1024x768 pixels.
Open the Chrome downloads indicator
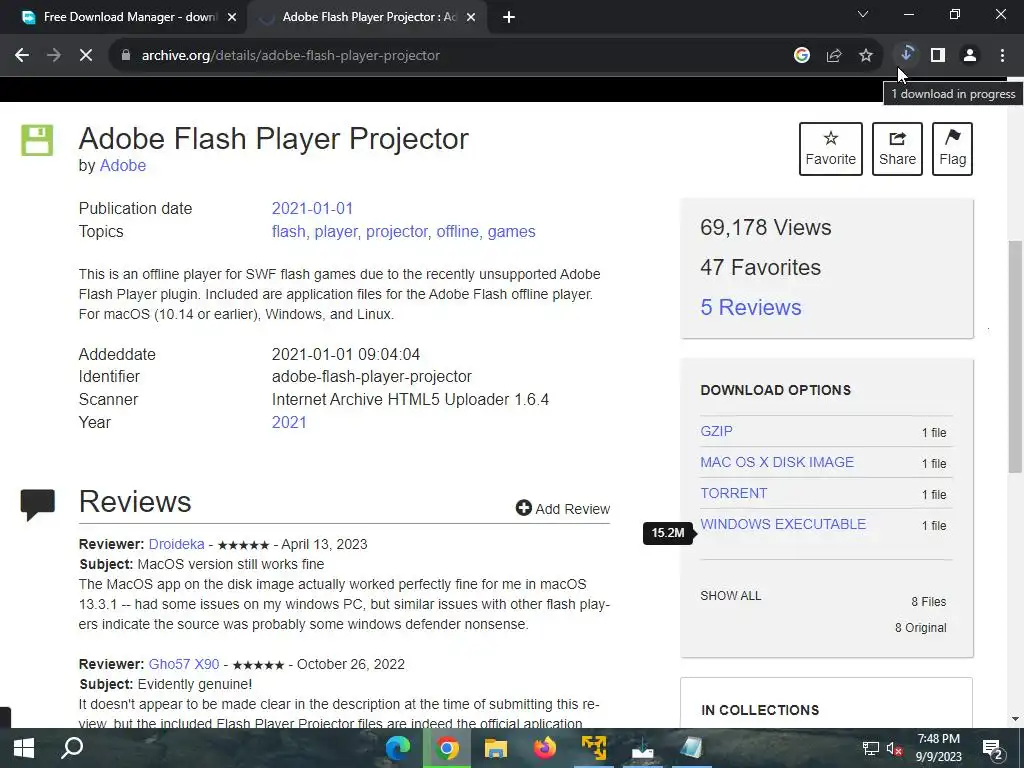coord(906,56)
